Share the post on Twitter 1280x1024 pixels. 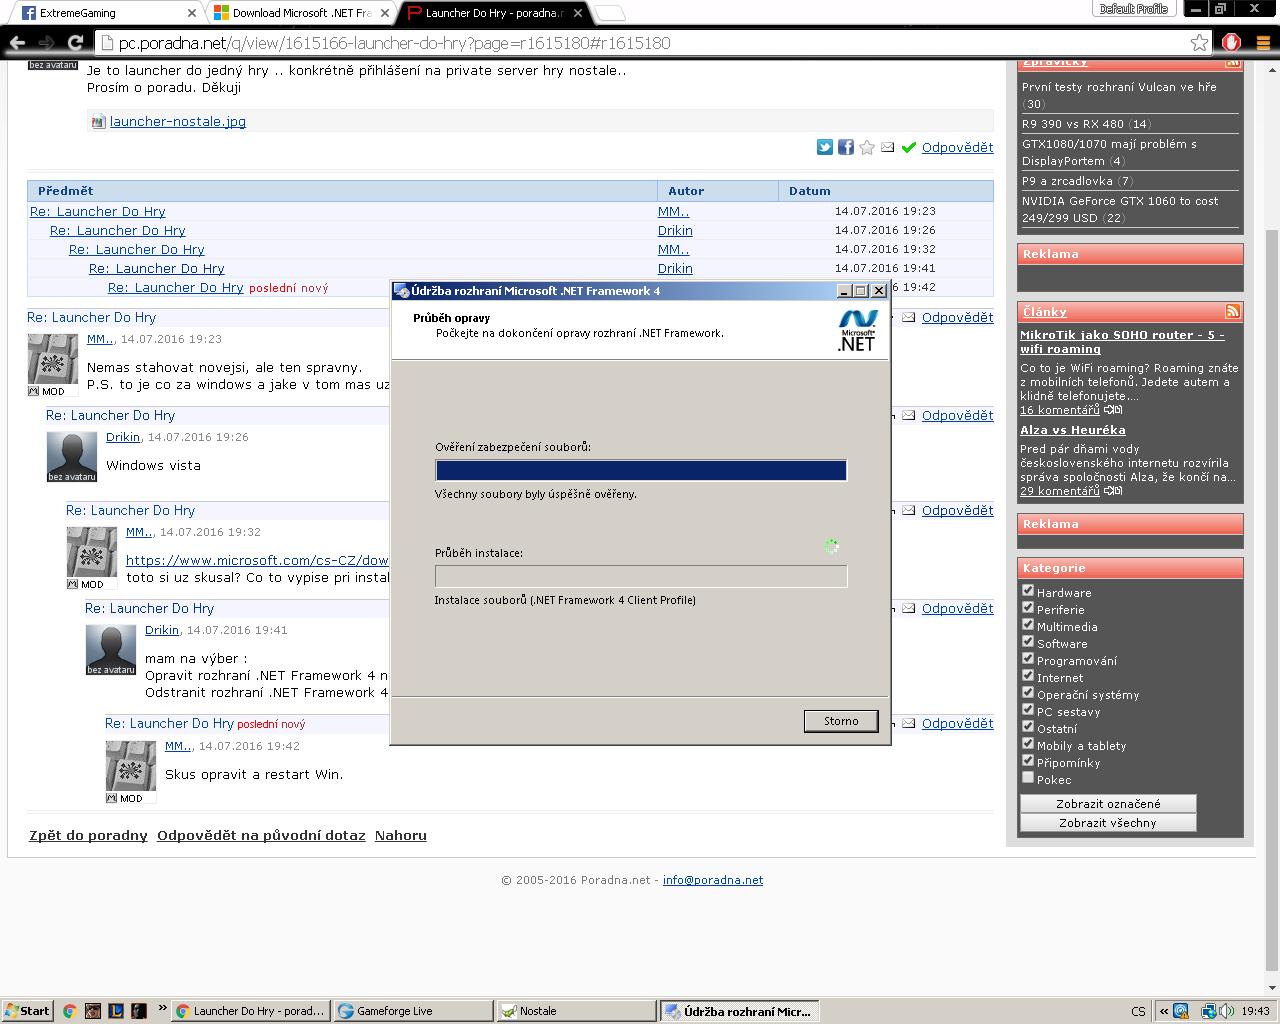(x=824, y=147)
